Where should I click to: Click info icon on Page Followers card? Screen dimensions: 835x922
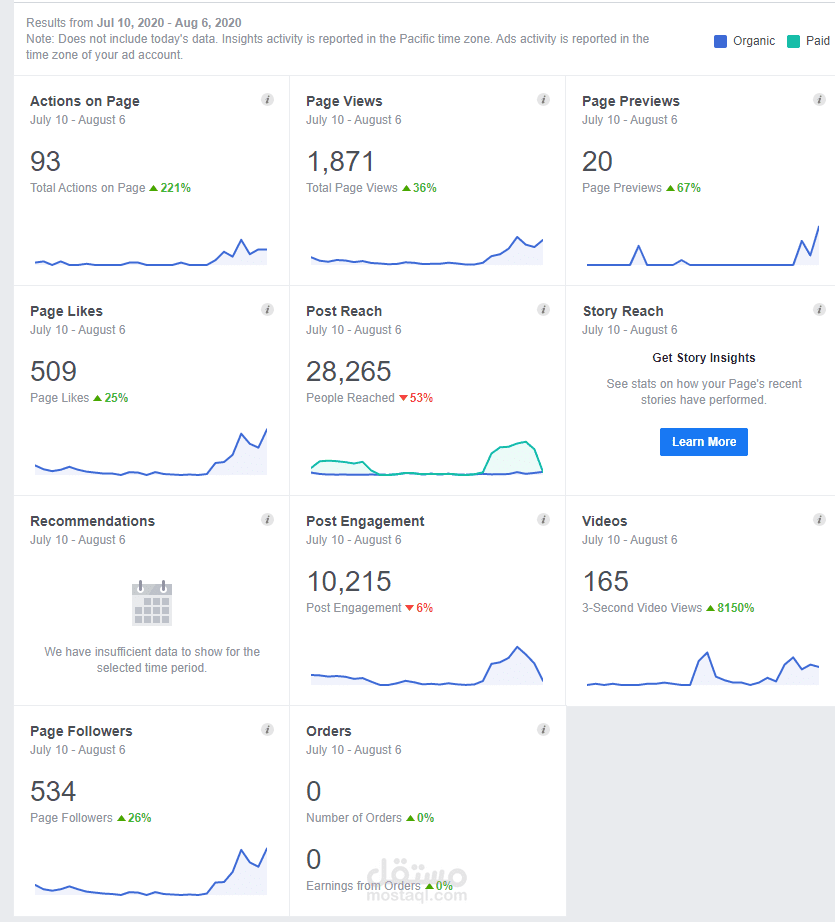coord(268,730)
